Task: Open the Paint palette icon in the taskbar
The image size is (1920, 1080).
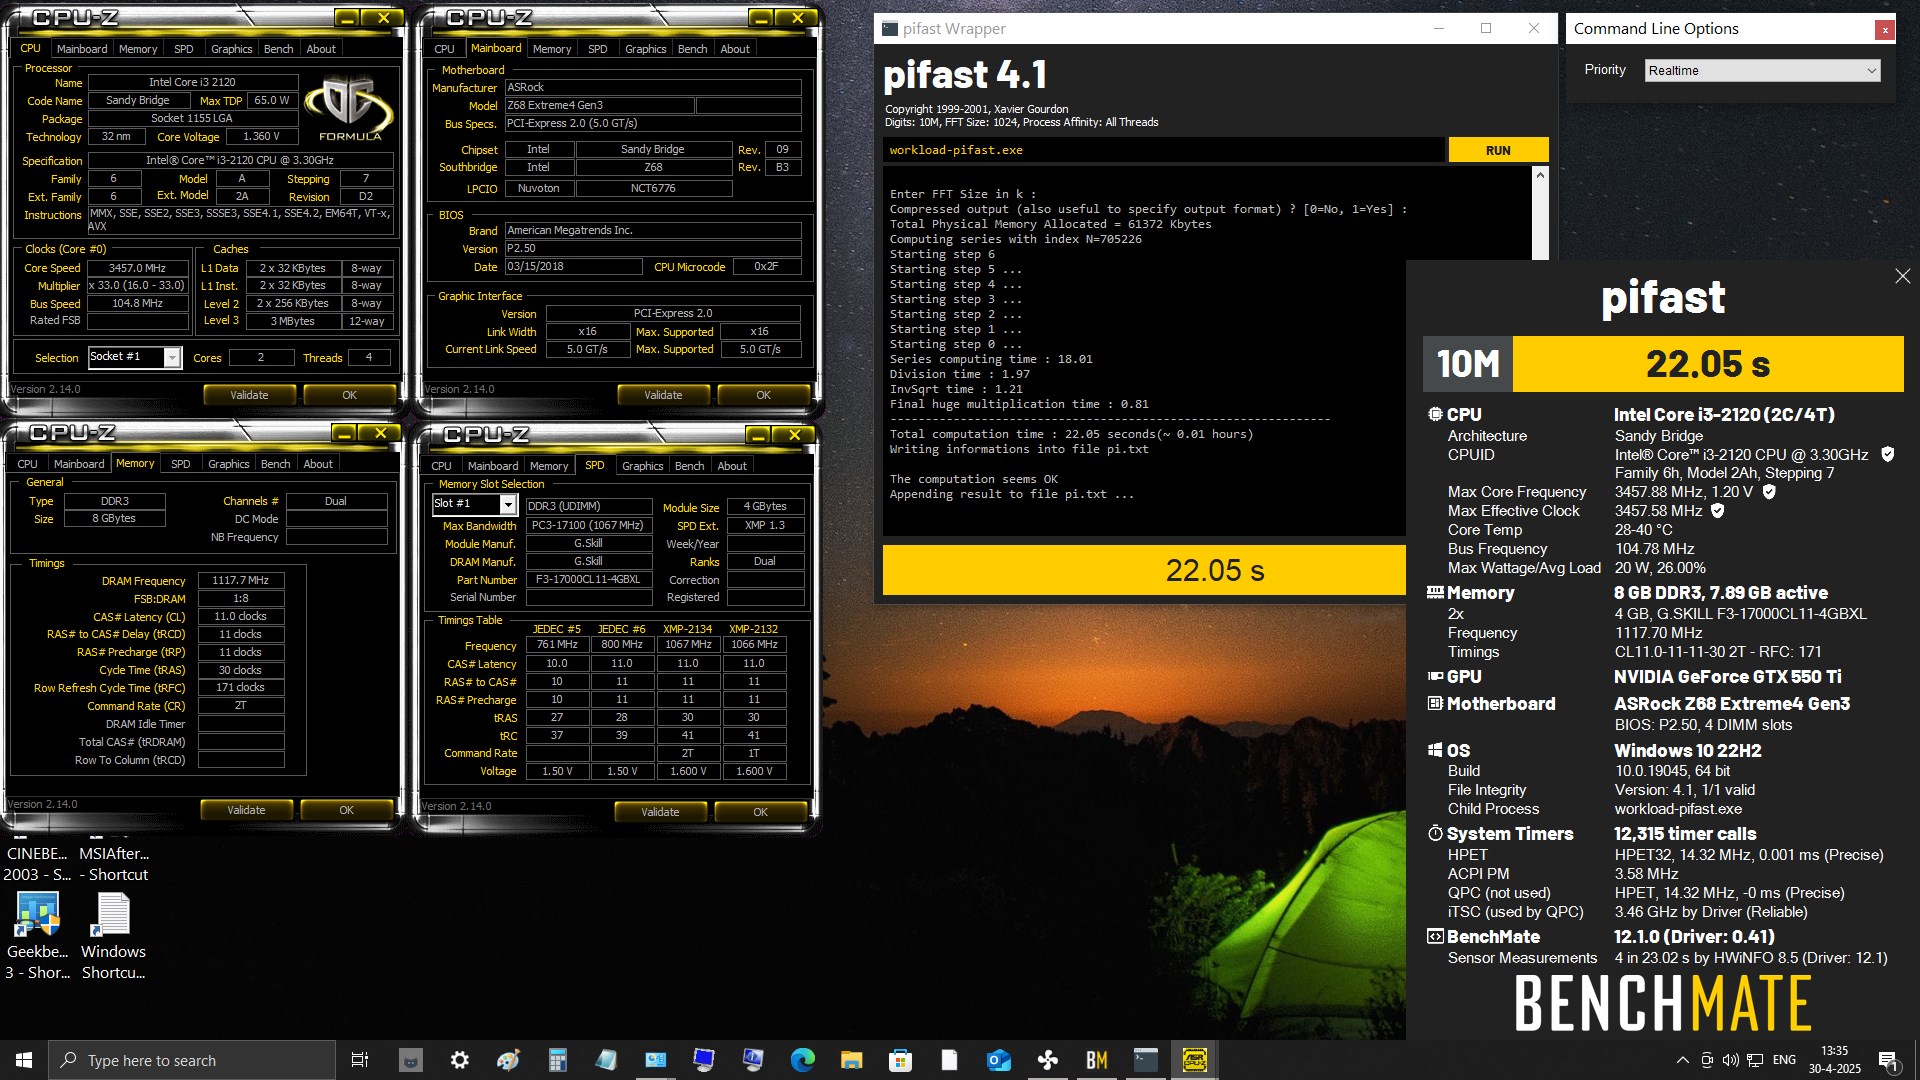Action: 508,1060
